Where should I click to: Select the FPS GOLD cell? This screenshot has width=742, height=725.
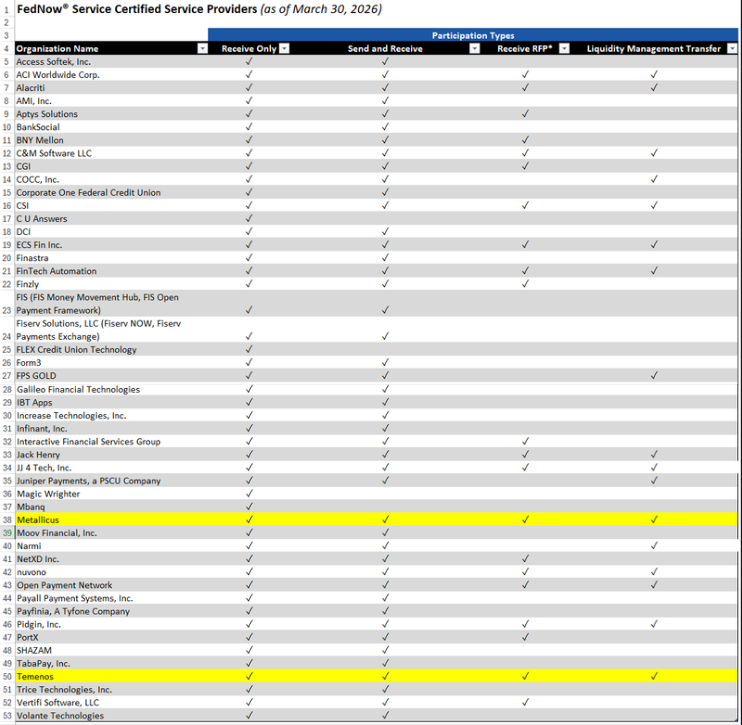[x=112, y=376]
